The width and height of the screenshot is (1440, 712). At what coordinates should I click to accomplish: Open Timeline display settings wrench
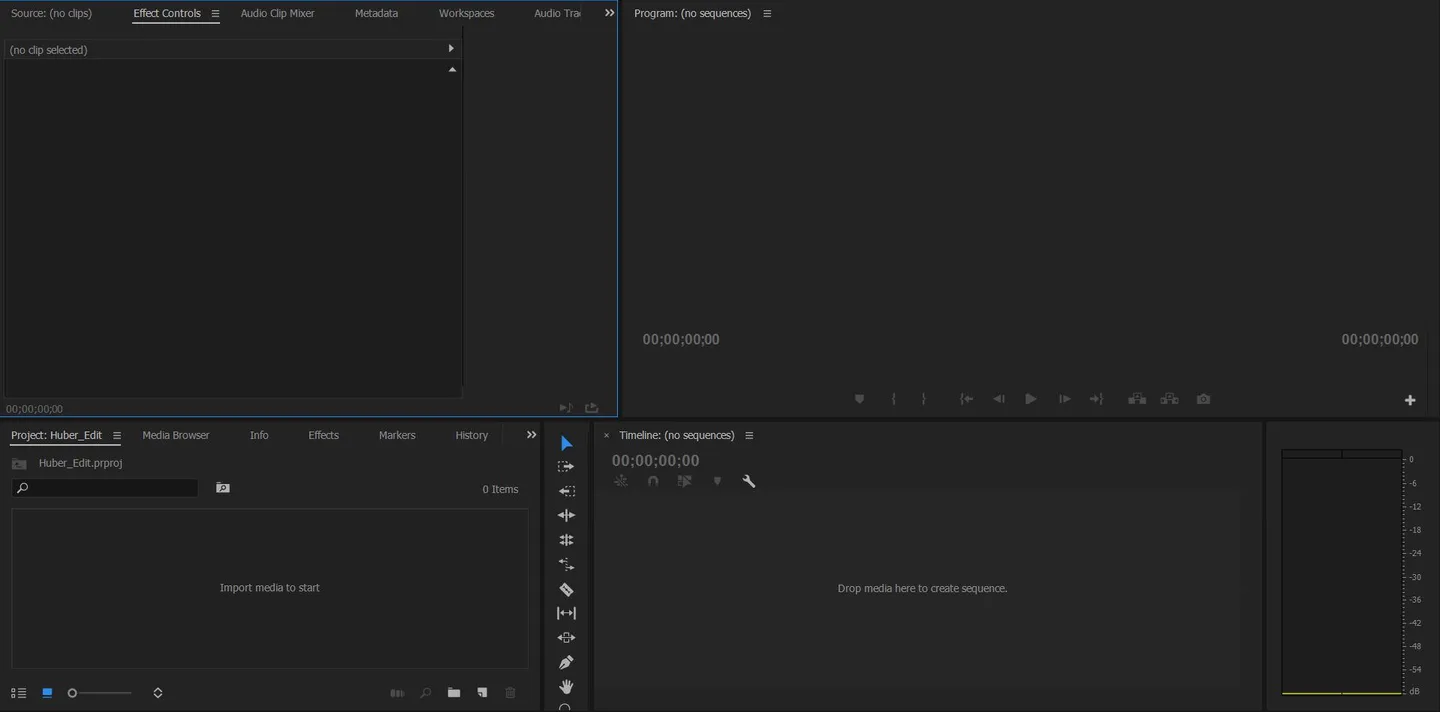(x=749, y=481)
